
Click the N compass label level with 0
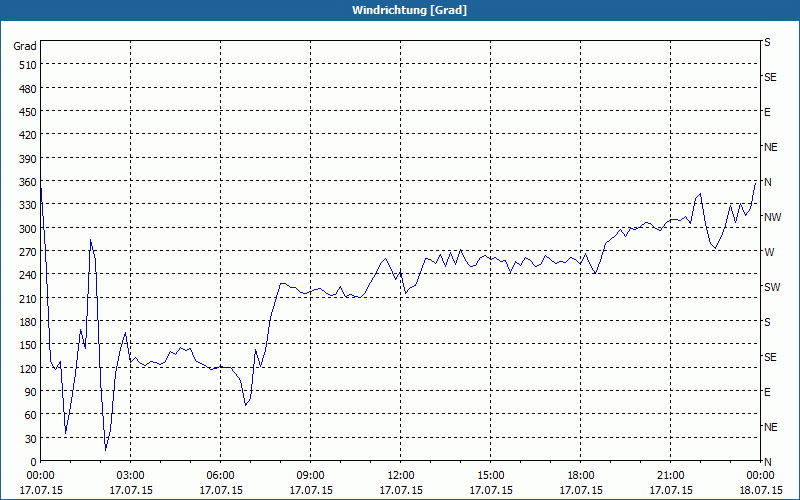click(x=767, y=462)
